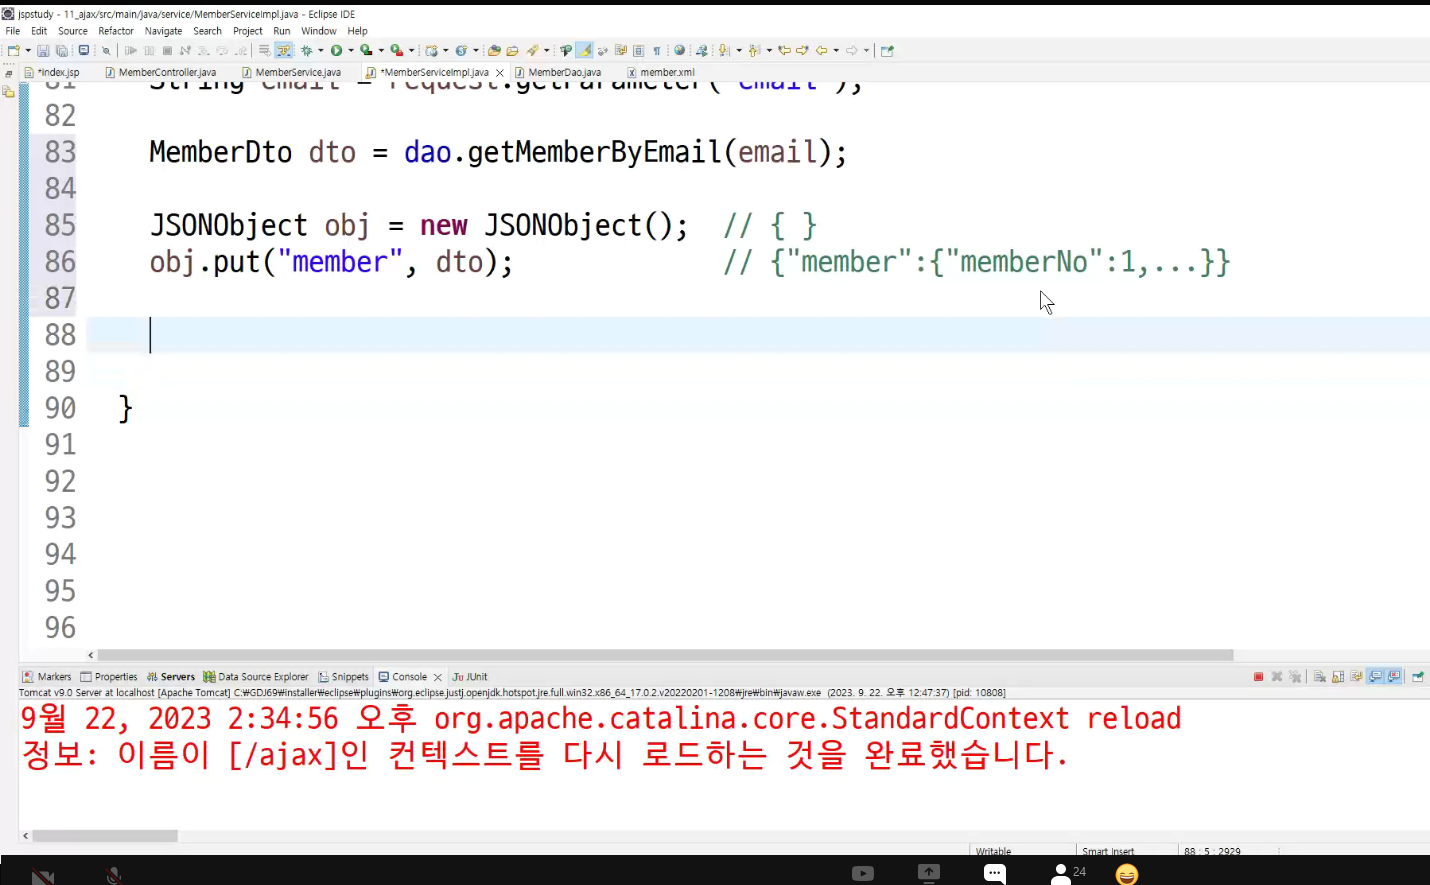
Task: Click the Save All icon
Action: (62, 50)
